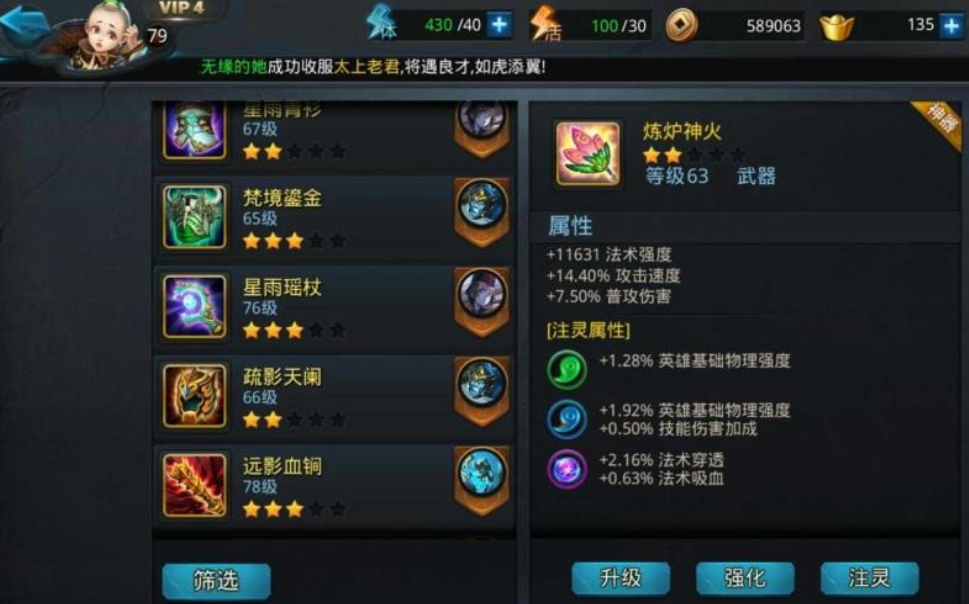Select the 疏影天阑 helmet icon

pyautogui.click(x=195, y=396)
